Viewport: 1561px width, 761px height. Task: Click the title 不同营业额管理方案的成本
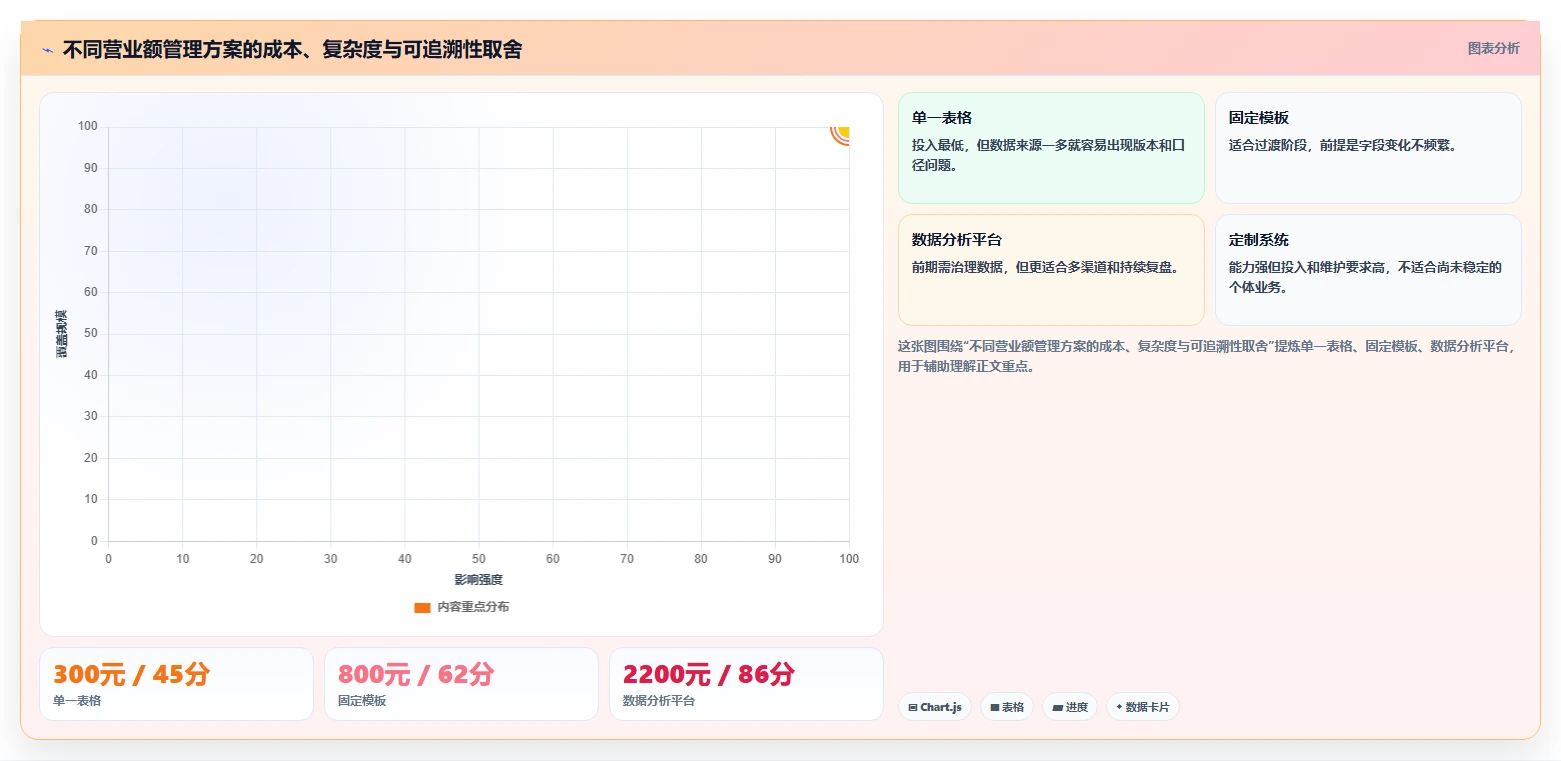tap(293, 50)
